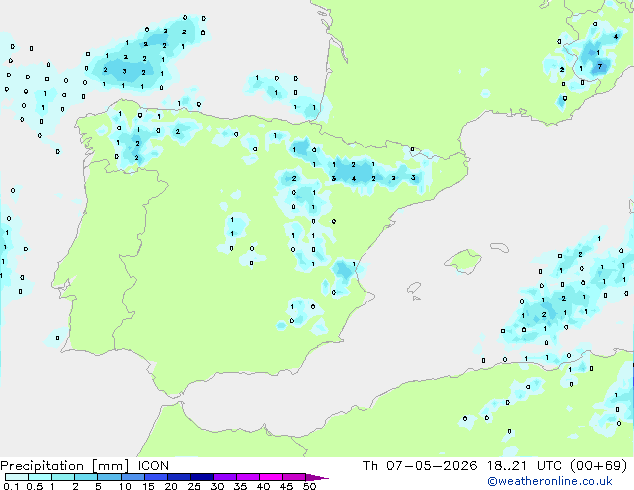Image resolution: width=634 pixels, height=490 pixels.
Task: Select the 1–2 mm legend color swatch
Action: [63, 477]
